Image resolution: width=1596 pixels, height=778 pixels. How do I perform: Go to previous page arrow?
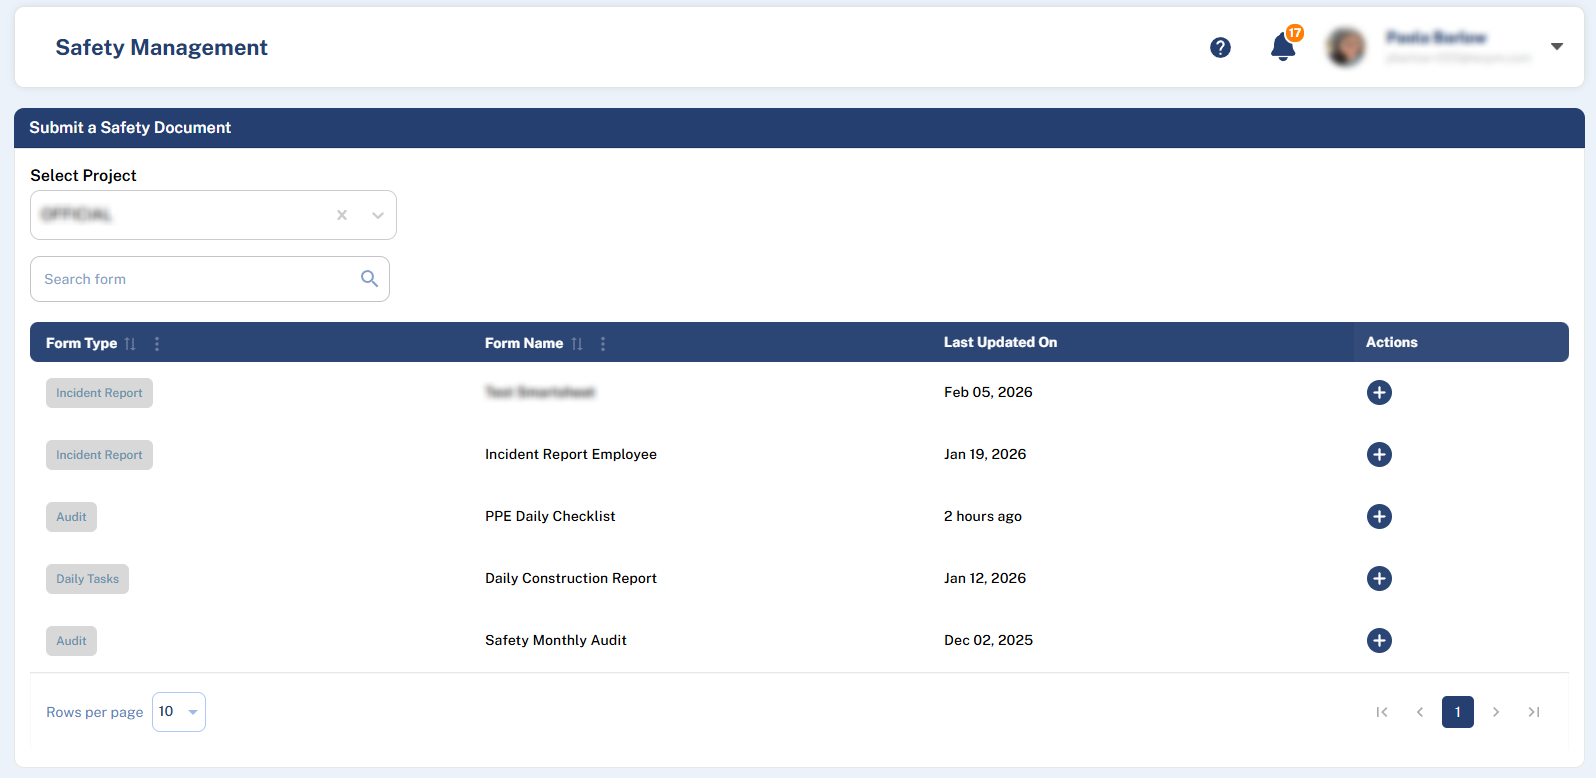(x=1420, y=712)
